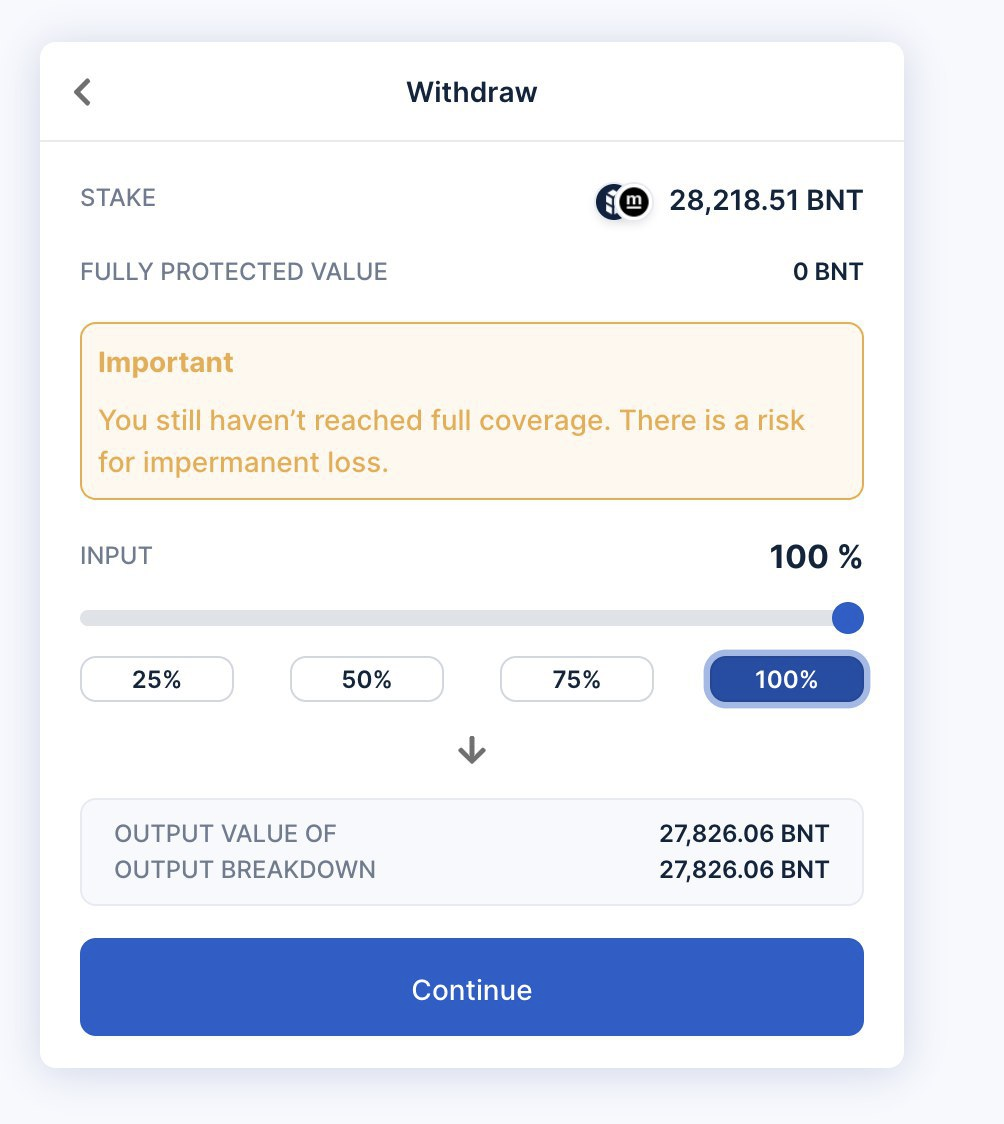The image size is (1004, 1124).
Task: Click the OUTPUT VALUE OF label
Action: click(x=226, y=833)
